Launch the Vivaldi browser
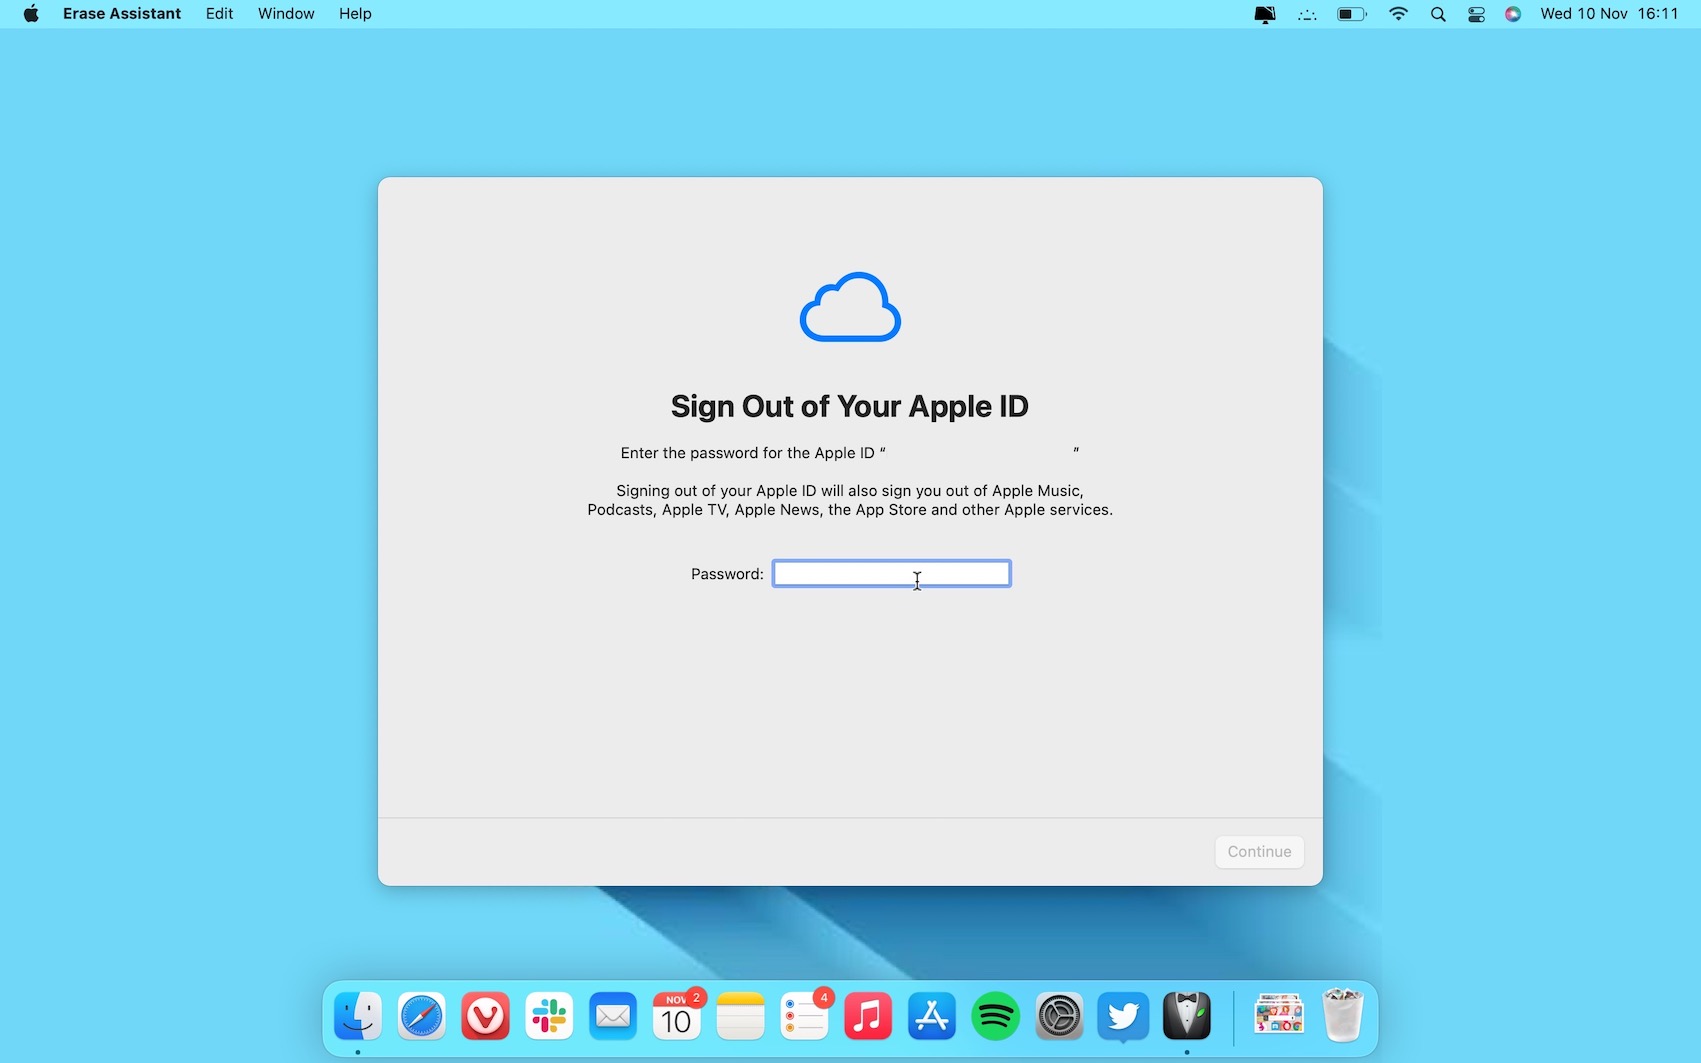 point(484,1015)
